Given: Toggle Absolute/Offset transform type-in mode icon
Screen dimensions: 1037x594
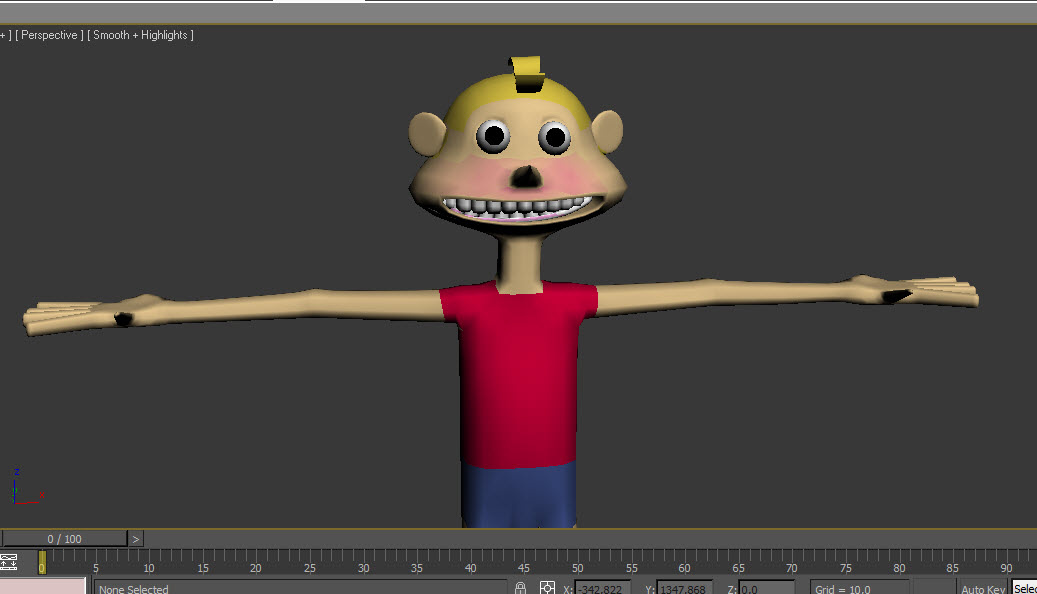Looking at the screenshot, I should click(547, 588).
